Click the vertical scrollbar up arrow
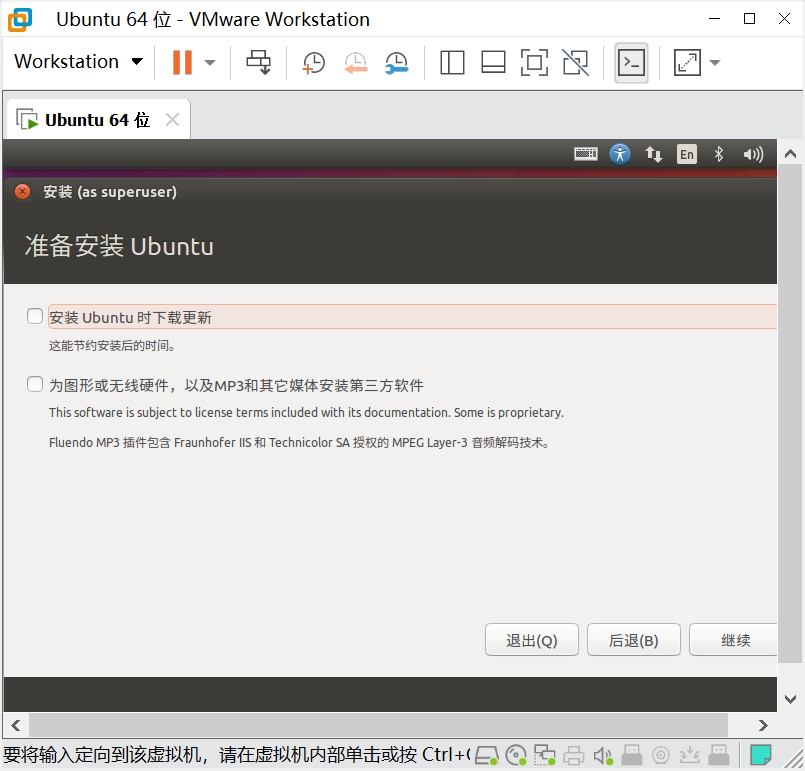The height and width of the screenshot is (771, 805). [x=791, y=153]
